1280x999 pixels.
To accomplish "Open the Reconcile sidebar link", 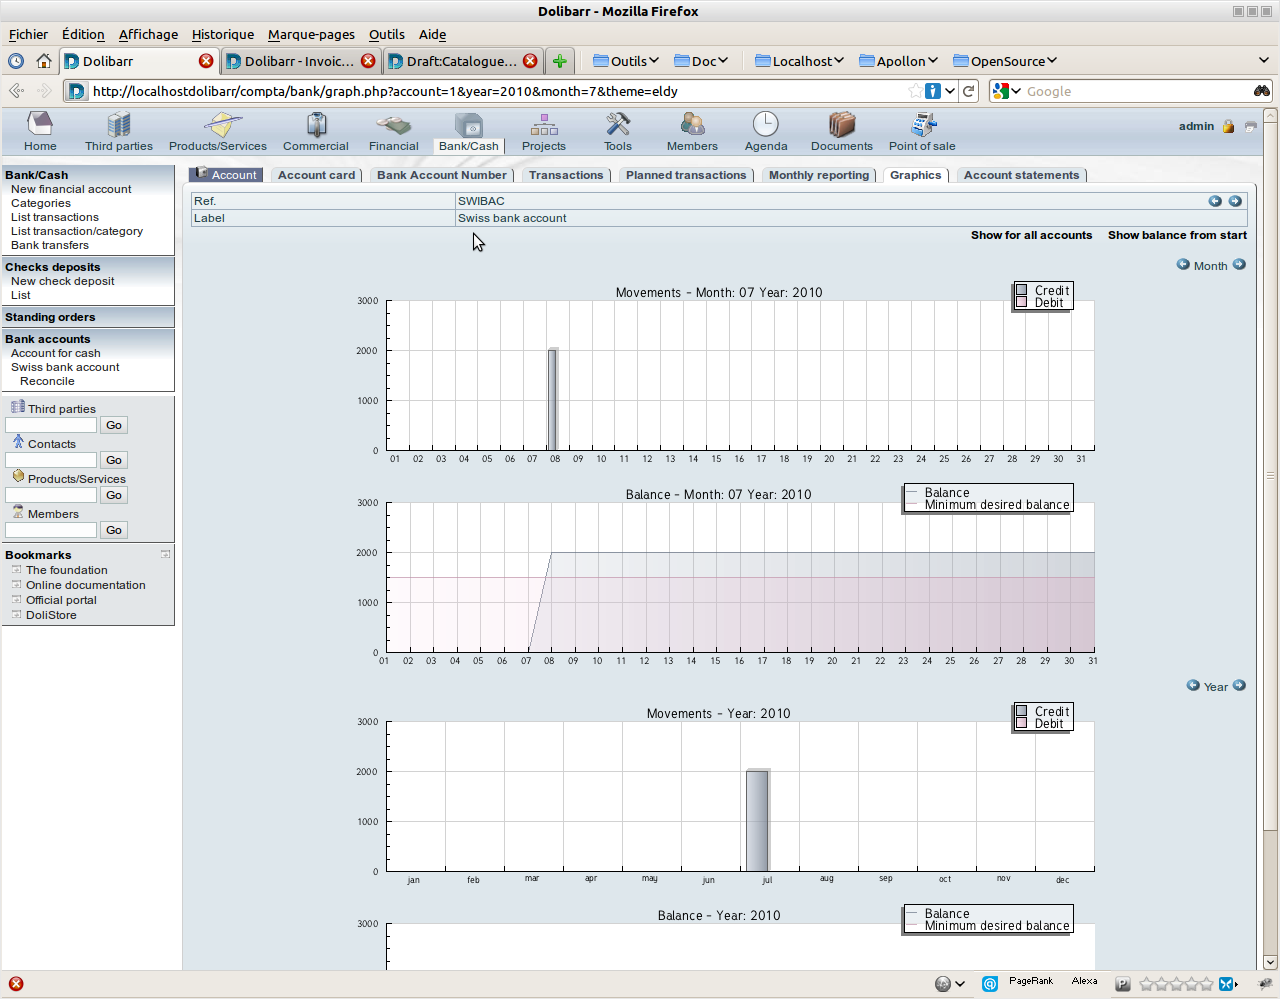I will (x=47, y=381).
